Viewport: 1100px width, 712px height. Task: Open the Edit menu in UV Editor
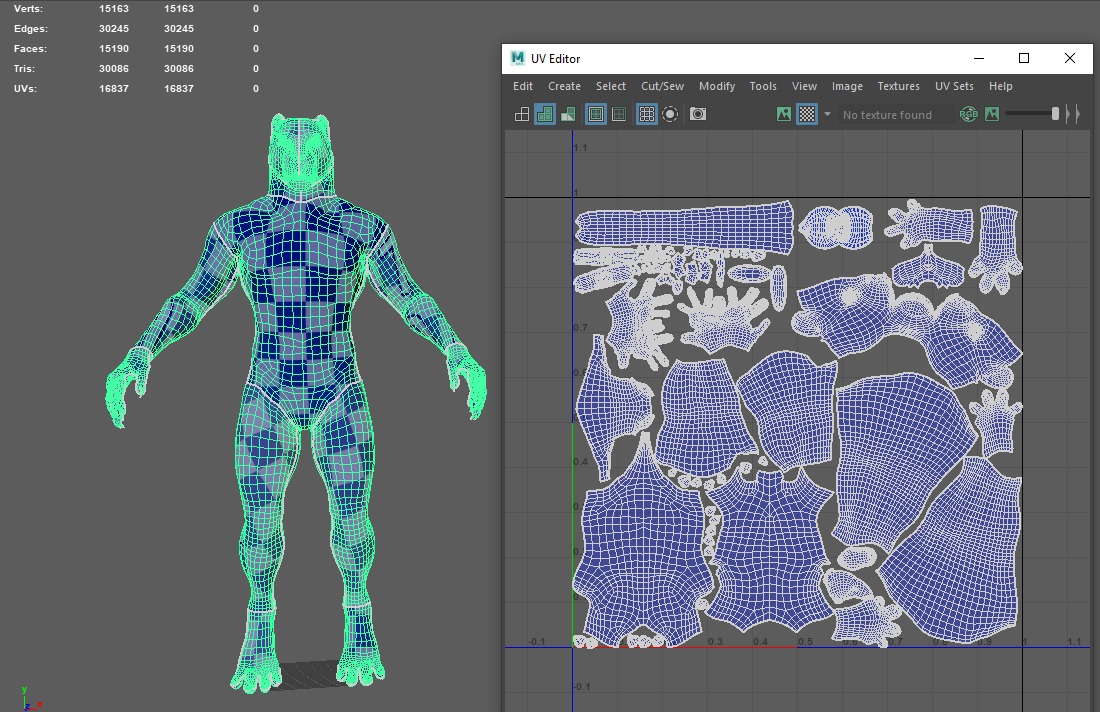tap(523, 86)
